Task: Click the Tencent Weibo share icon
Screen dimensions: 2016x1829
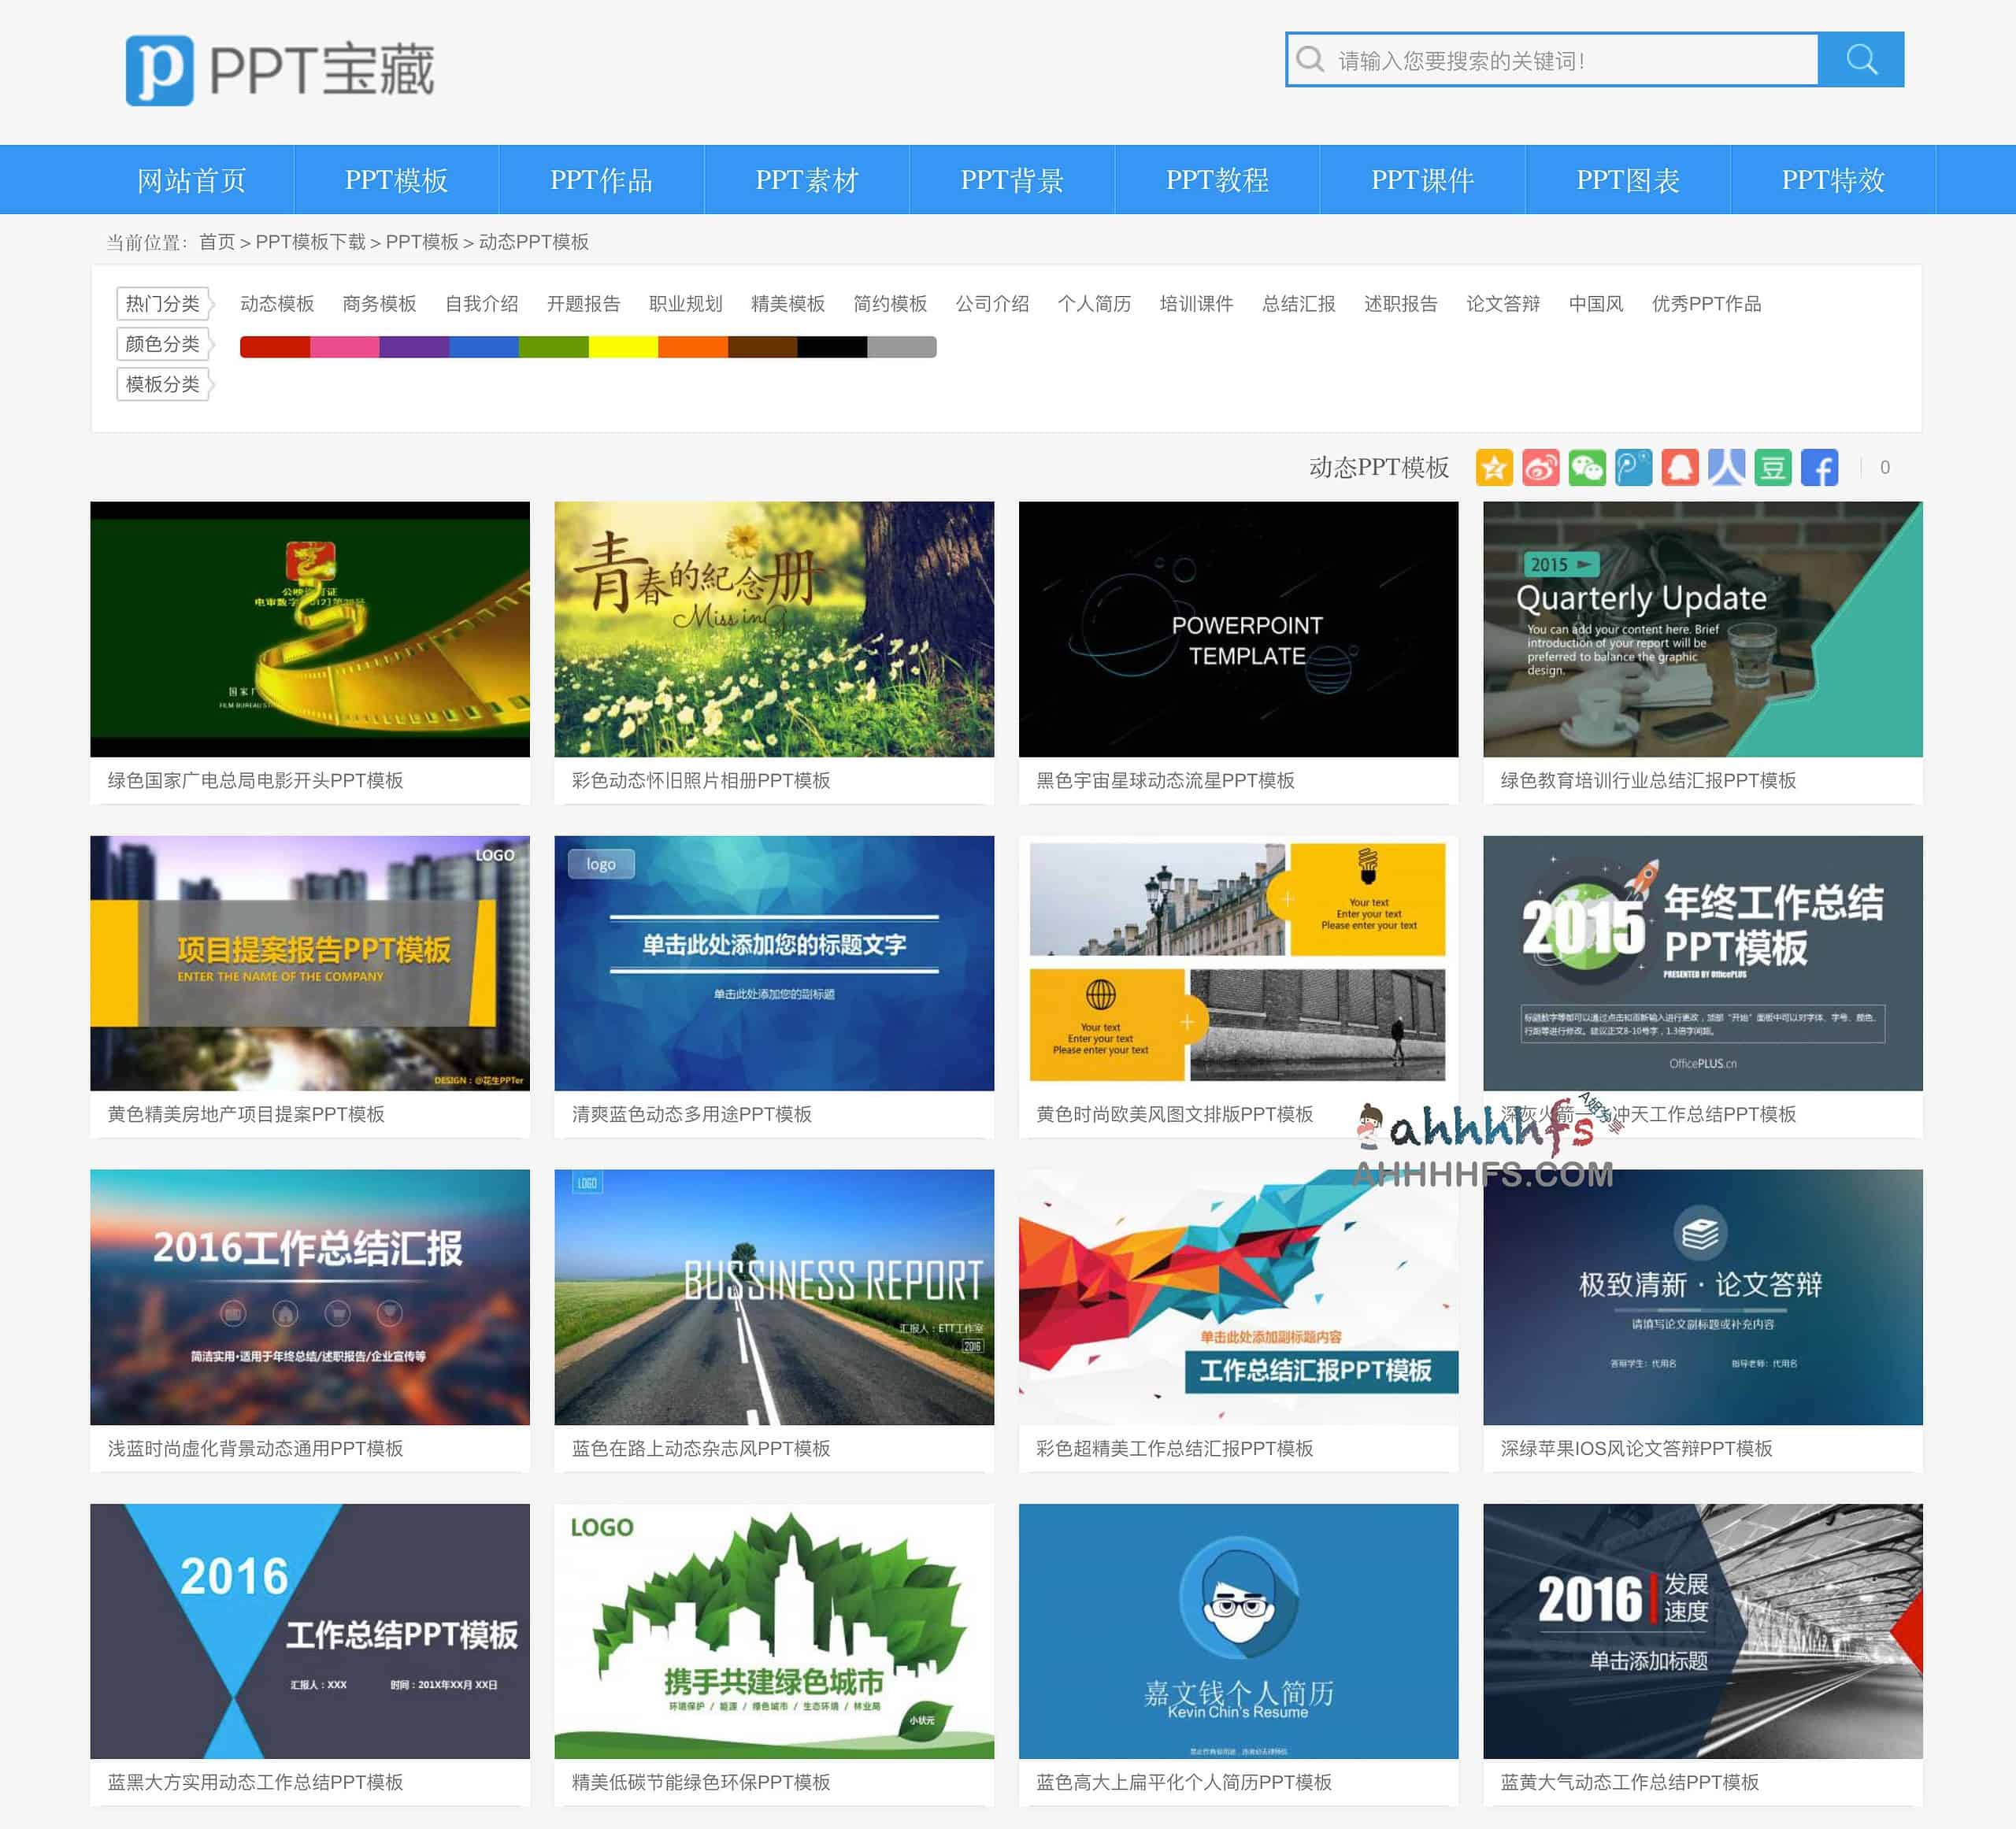Action: click(1633, 467)
